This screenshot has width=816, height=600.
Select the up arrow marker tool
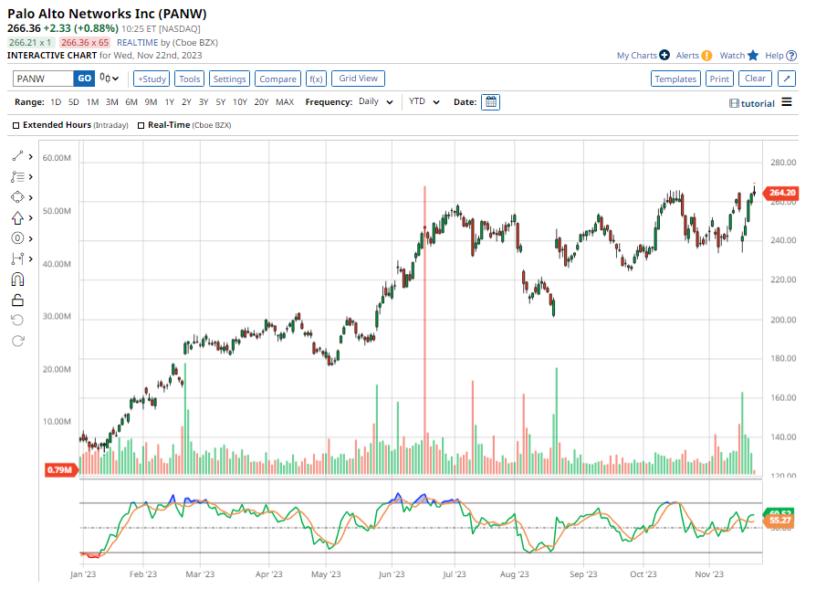click(x=18, y=218)
